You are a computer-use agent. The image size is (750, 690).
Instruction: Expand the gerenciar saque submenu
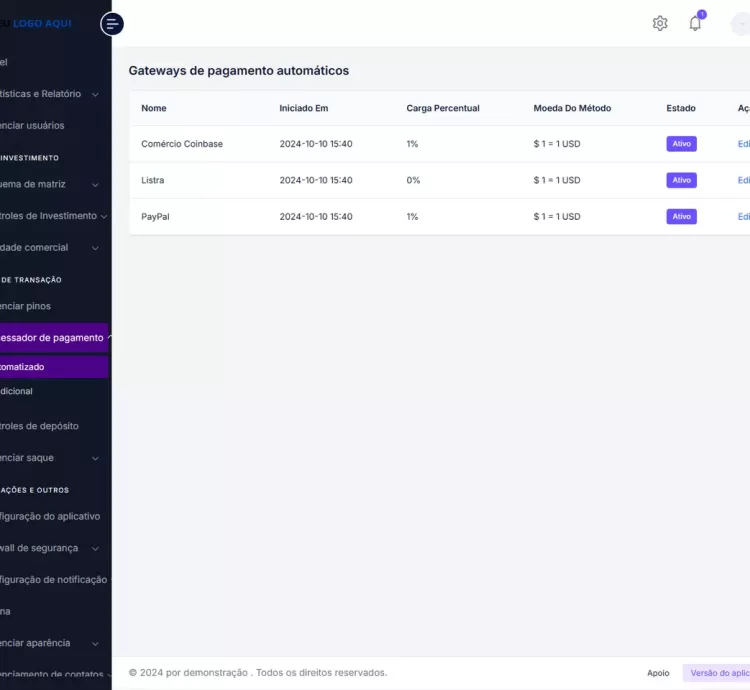95,458
